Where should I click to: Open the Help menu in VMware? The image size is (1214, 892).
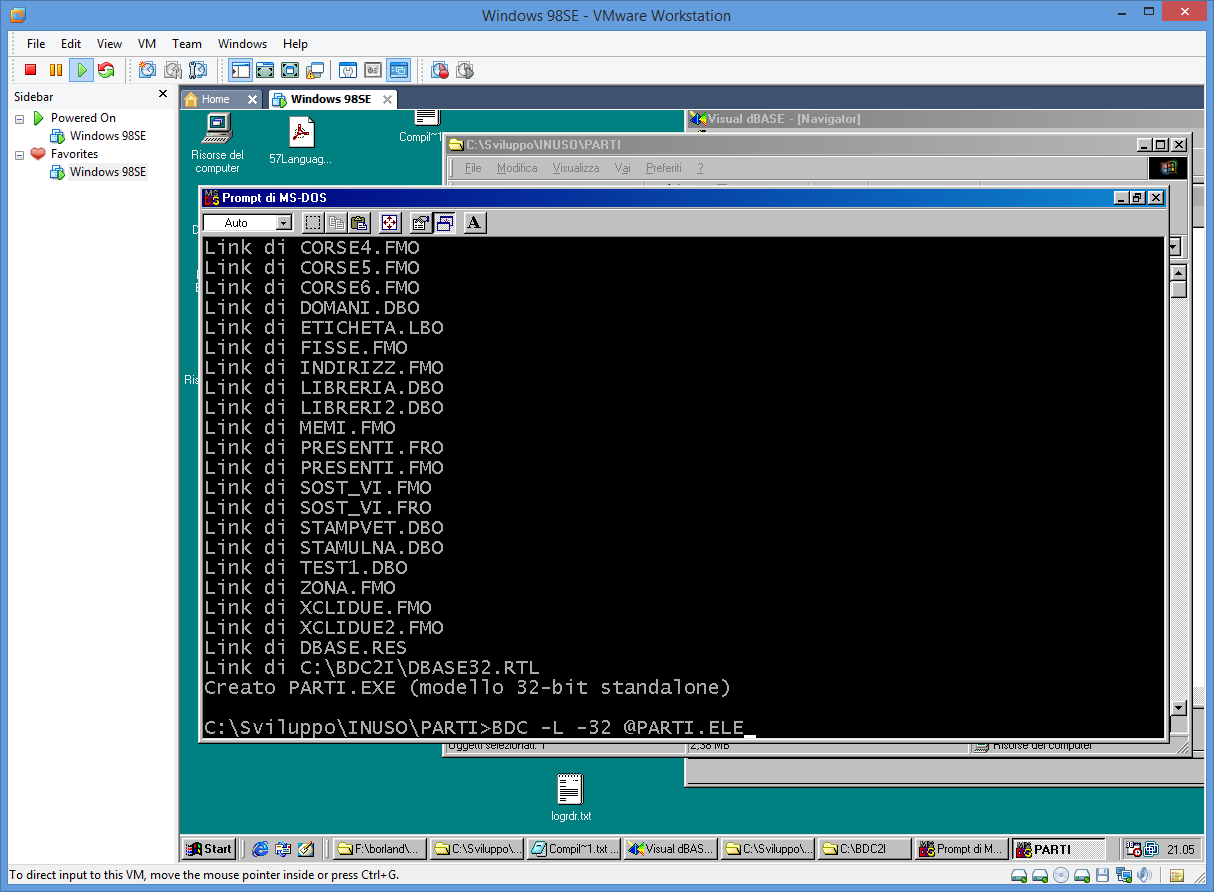pyautogui.click(x=295, y=44)
